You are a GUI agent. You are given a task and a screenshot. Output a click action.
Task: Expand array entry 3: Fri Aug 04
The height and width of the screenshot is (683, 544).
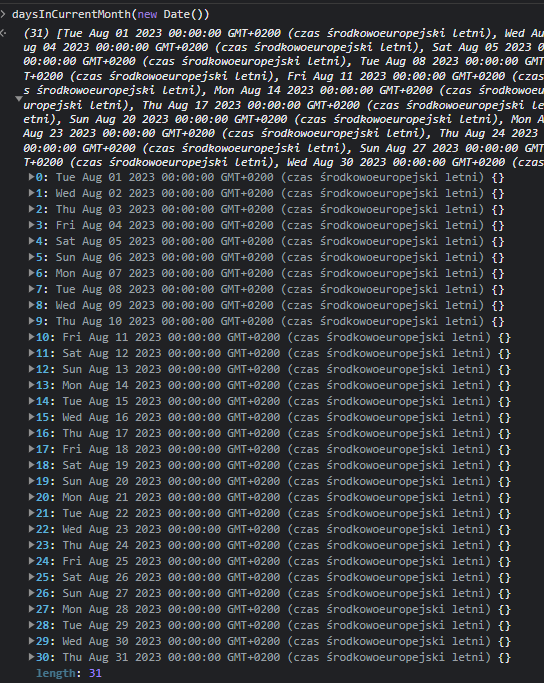point(31,225)
